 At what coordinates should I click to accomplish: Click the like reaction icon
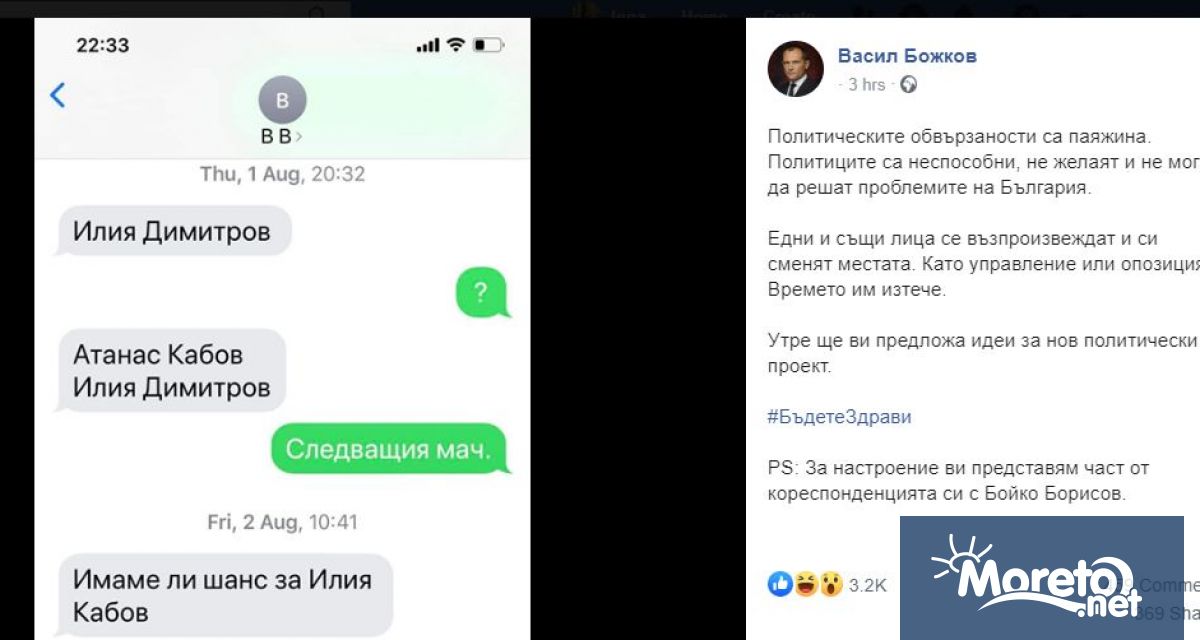pos(780,584)
